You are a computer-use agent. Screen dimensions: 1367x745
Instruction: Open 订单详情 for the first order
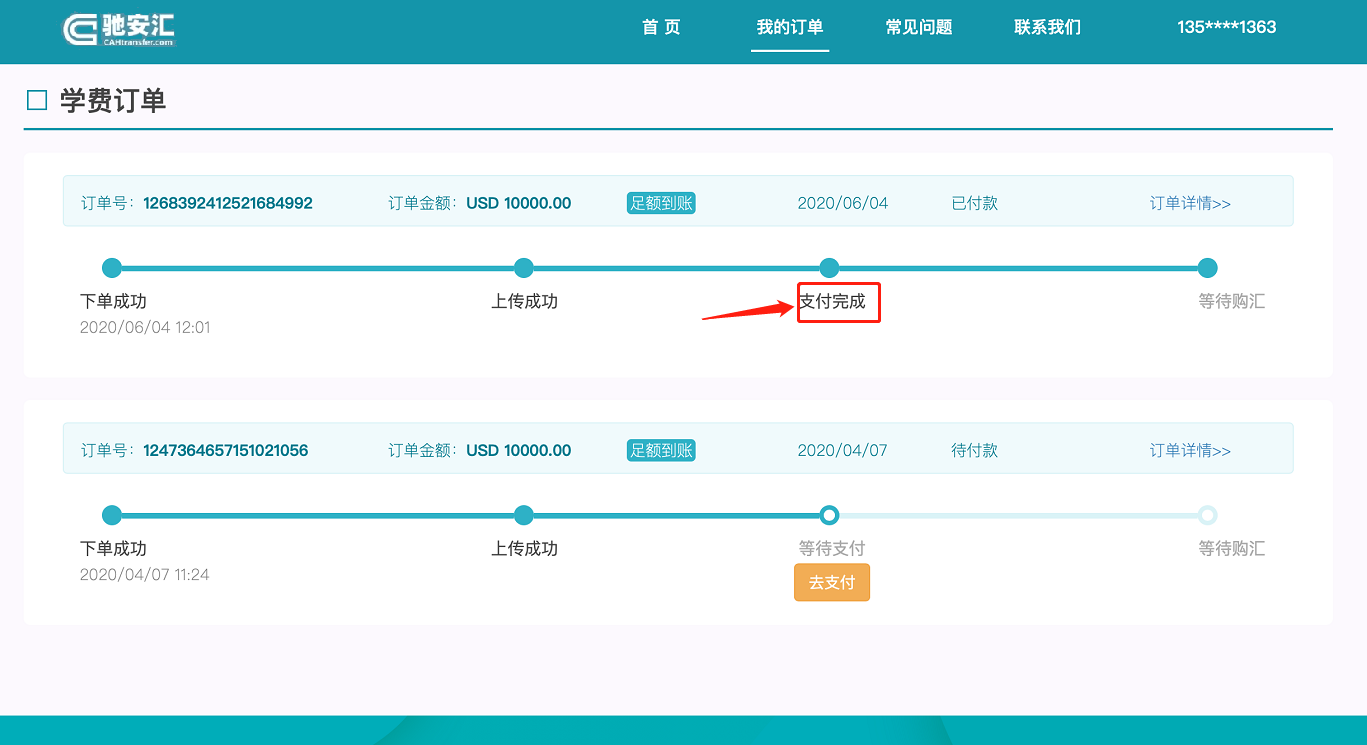[1190, 203]
